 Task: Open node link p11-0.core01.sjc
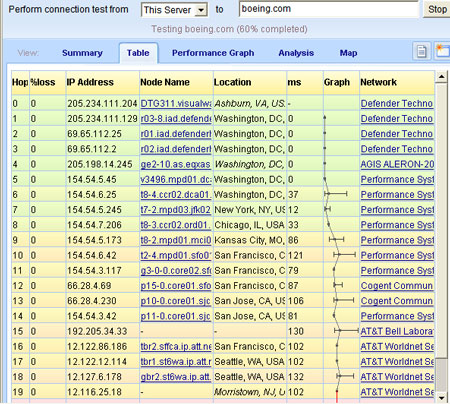[x=176, y=316]
